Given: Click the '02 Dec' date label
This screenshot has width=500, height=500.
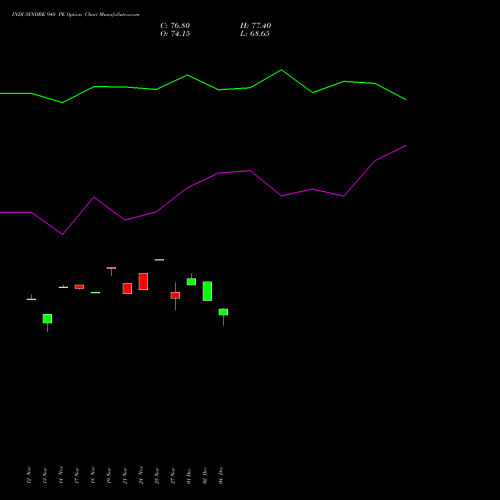Looking at the screenshot, I should 205,475.
